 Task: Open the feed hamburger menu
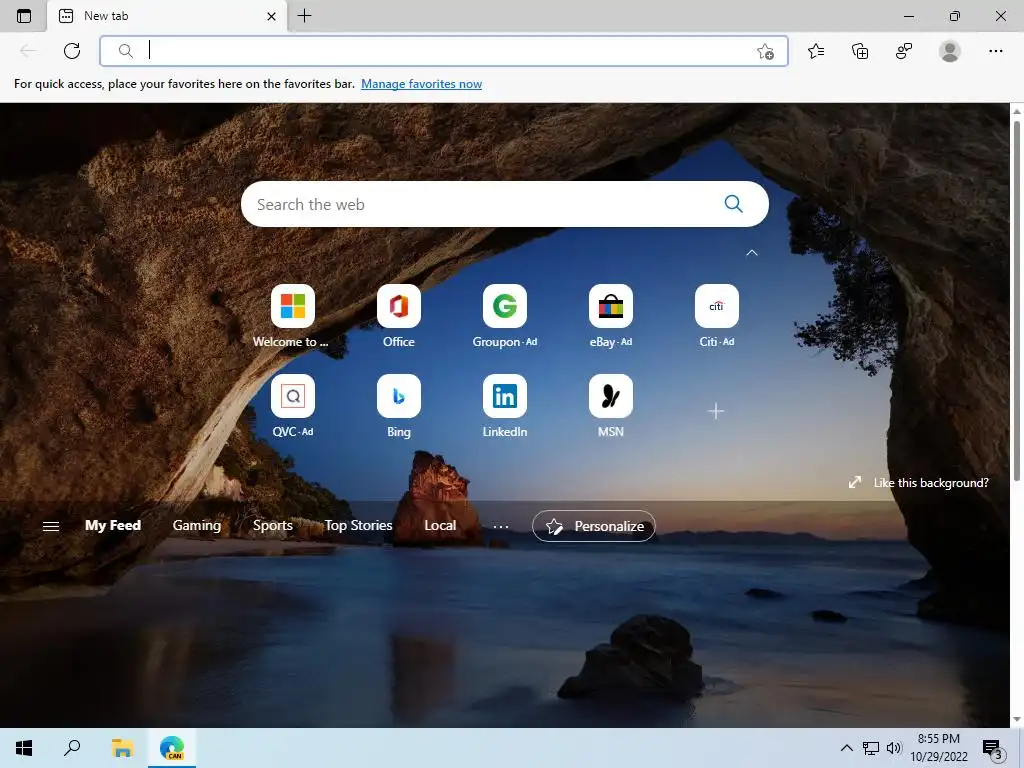(x=51, y=526)
